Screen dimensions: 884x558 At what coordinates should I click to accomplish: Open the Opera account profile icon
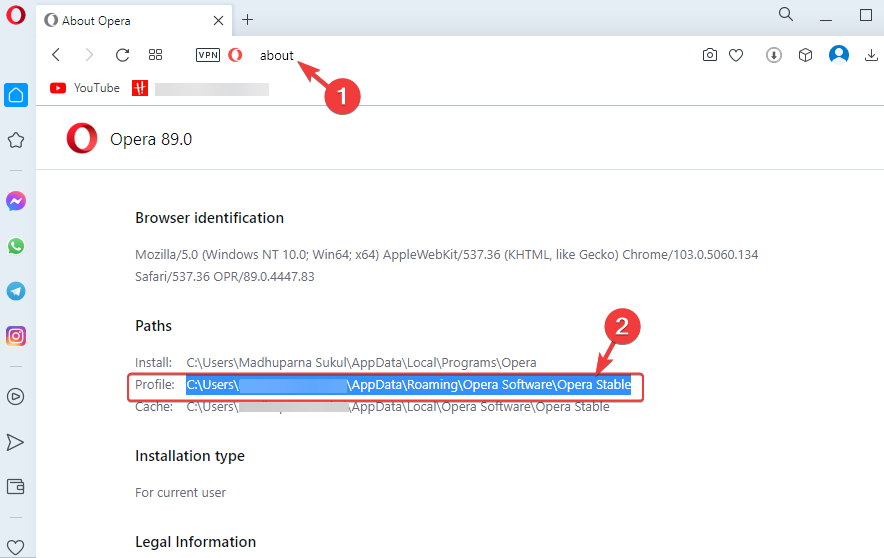click(839, 55)
